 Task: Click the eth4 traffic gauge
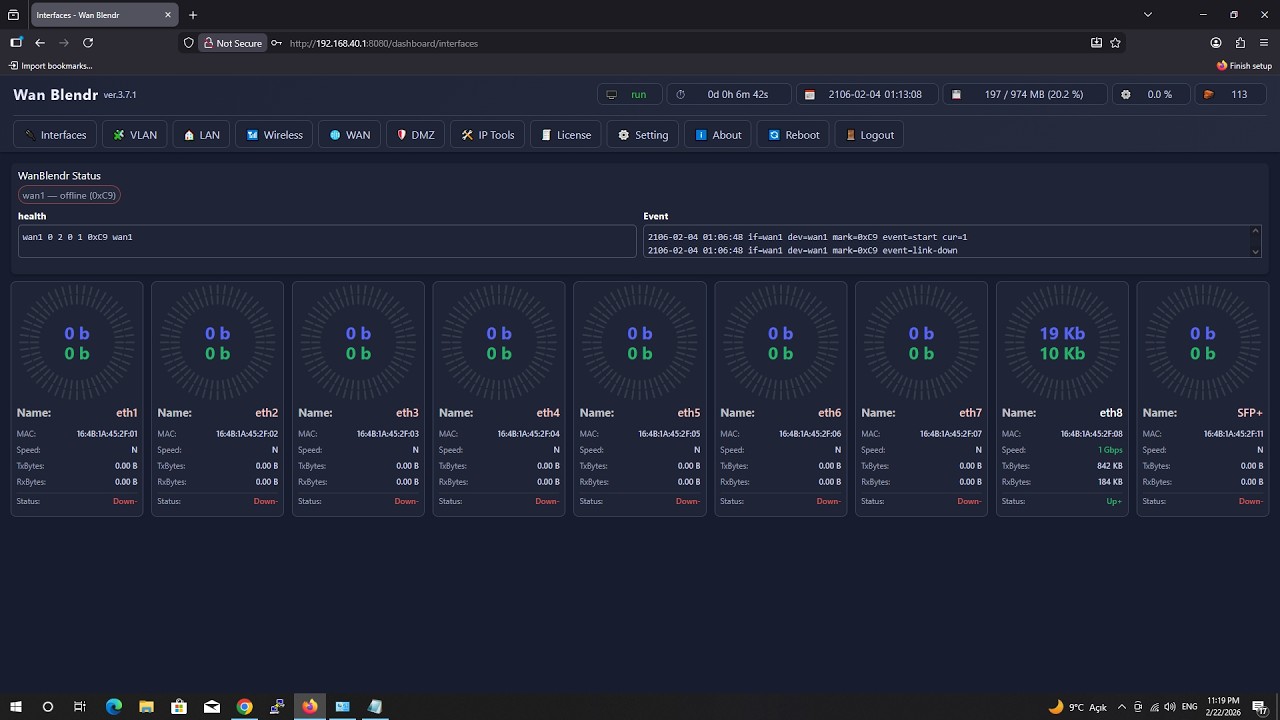(499, 343)
